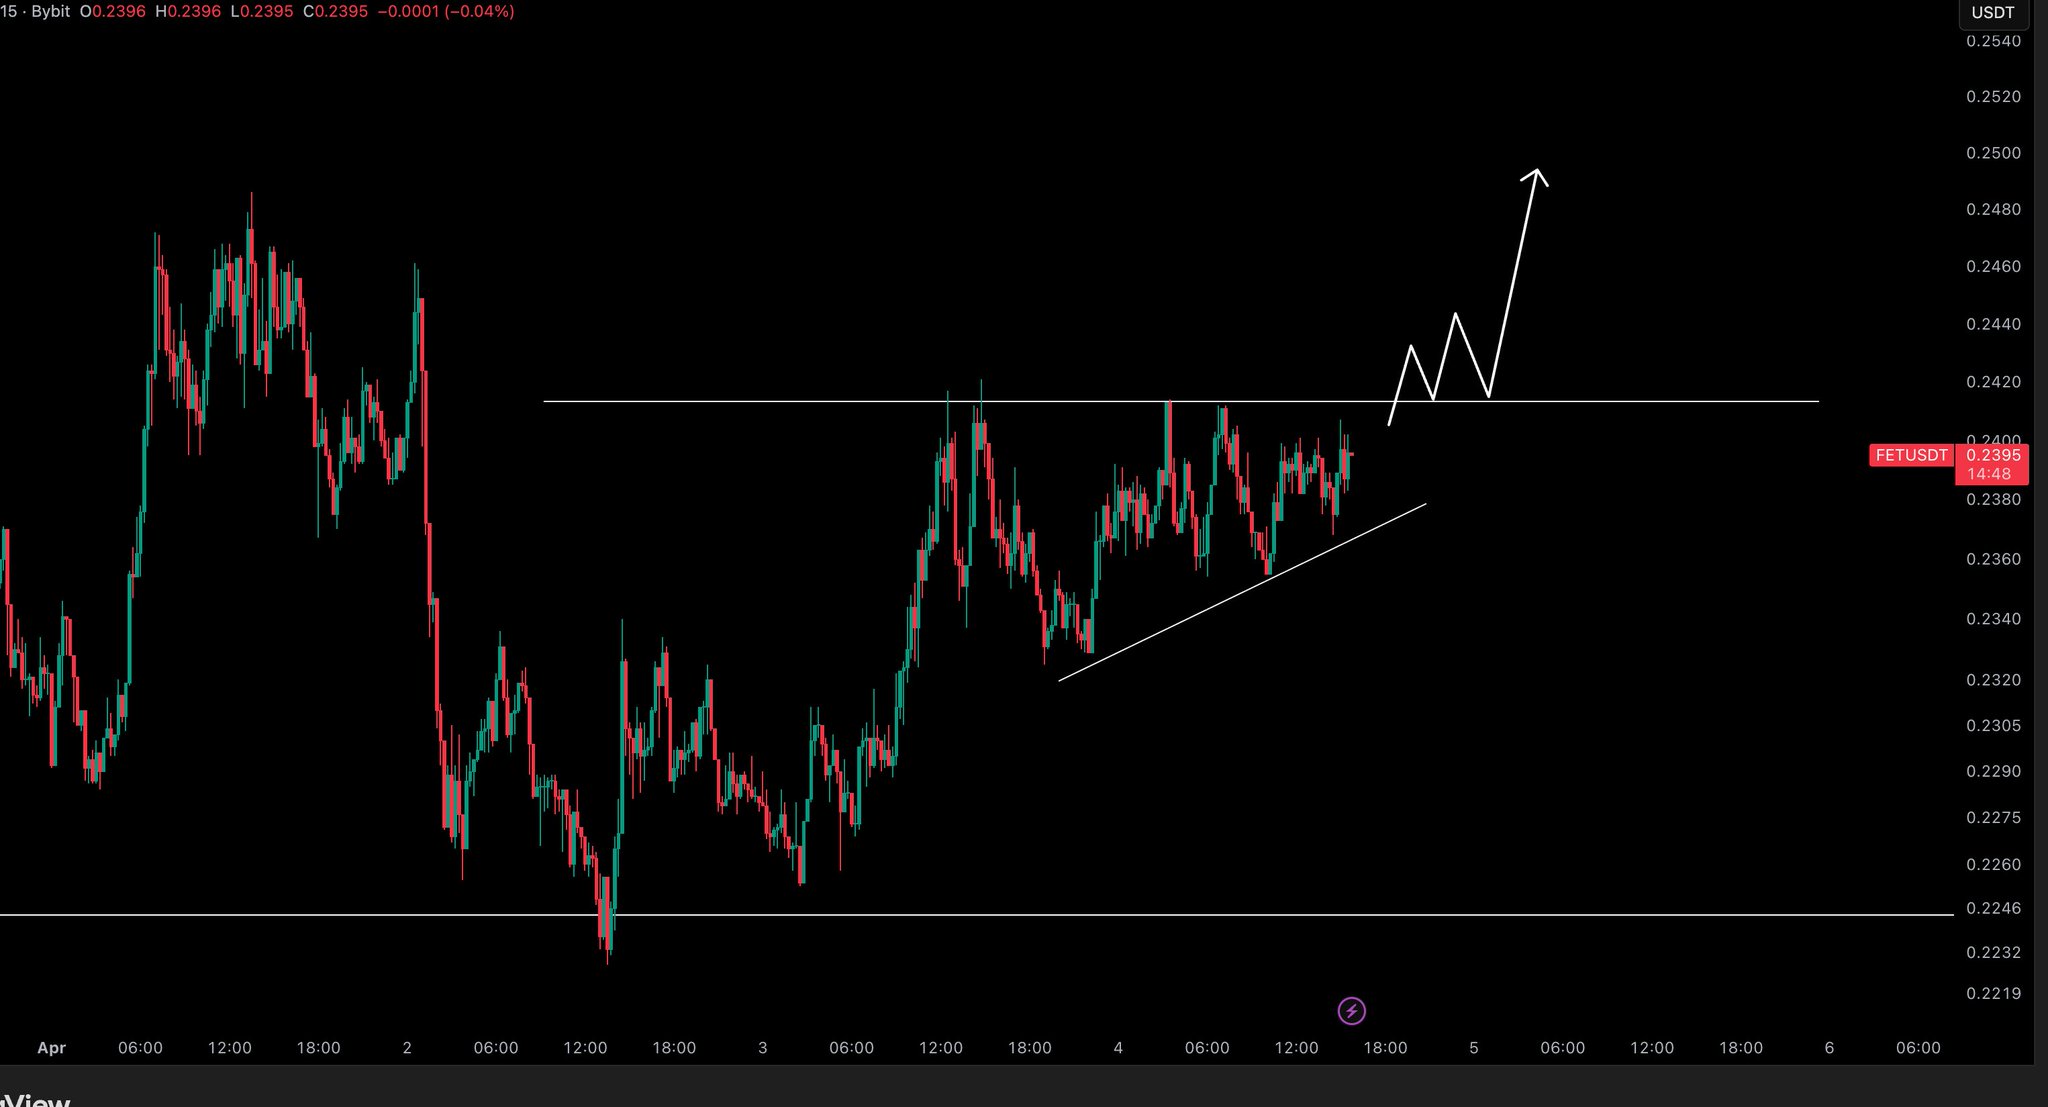2048x1107 pixels.
Task: Click the open value O0.2396 in legend
Action: click(x=112, y=12)
